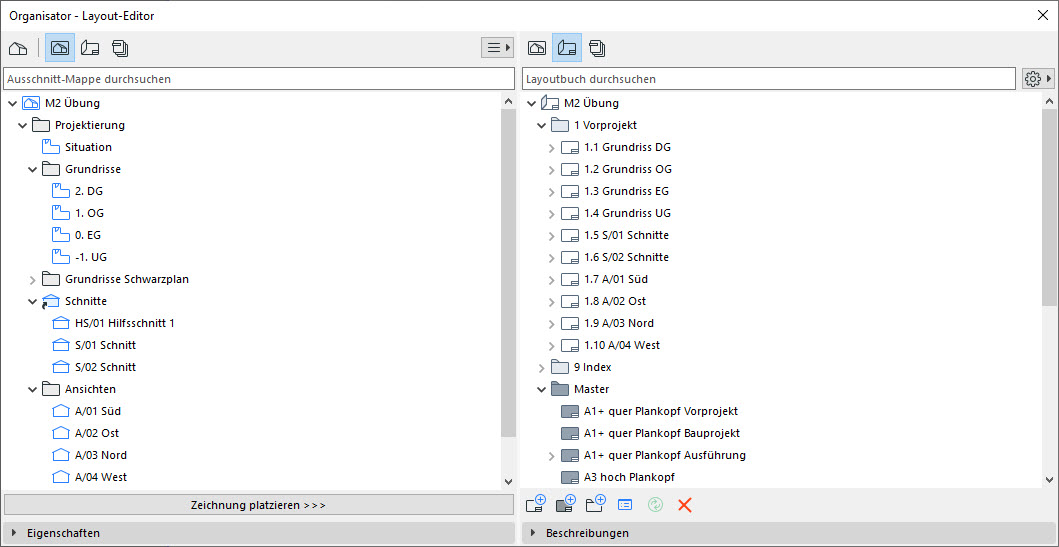The image size is (1059, 547).
Task: Open the left panel list options dropdown
Action: coord(497,47)
